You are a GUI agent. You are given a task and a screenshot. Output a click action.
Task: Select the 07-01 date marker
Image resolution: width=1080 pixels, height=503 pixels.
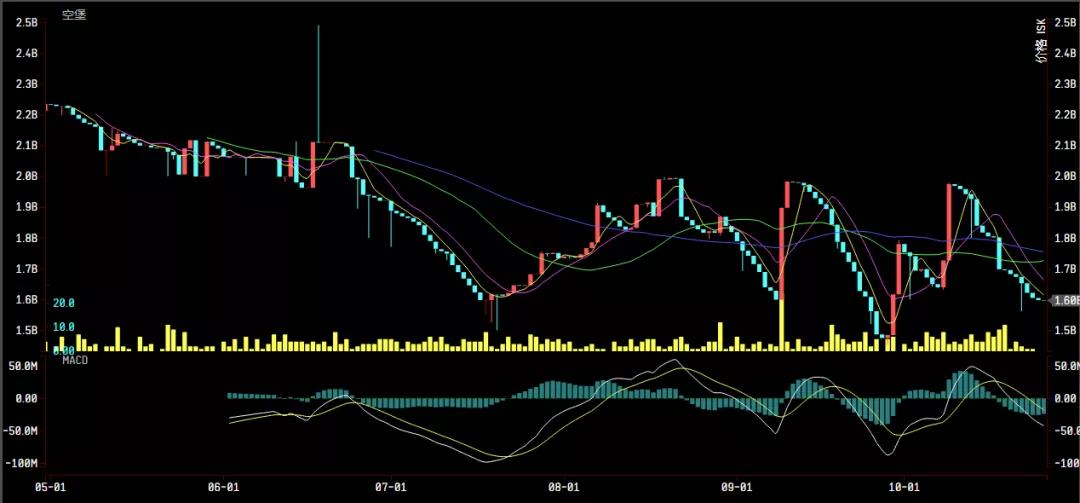(390, 487)
